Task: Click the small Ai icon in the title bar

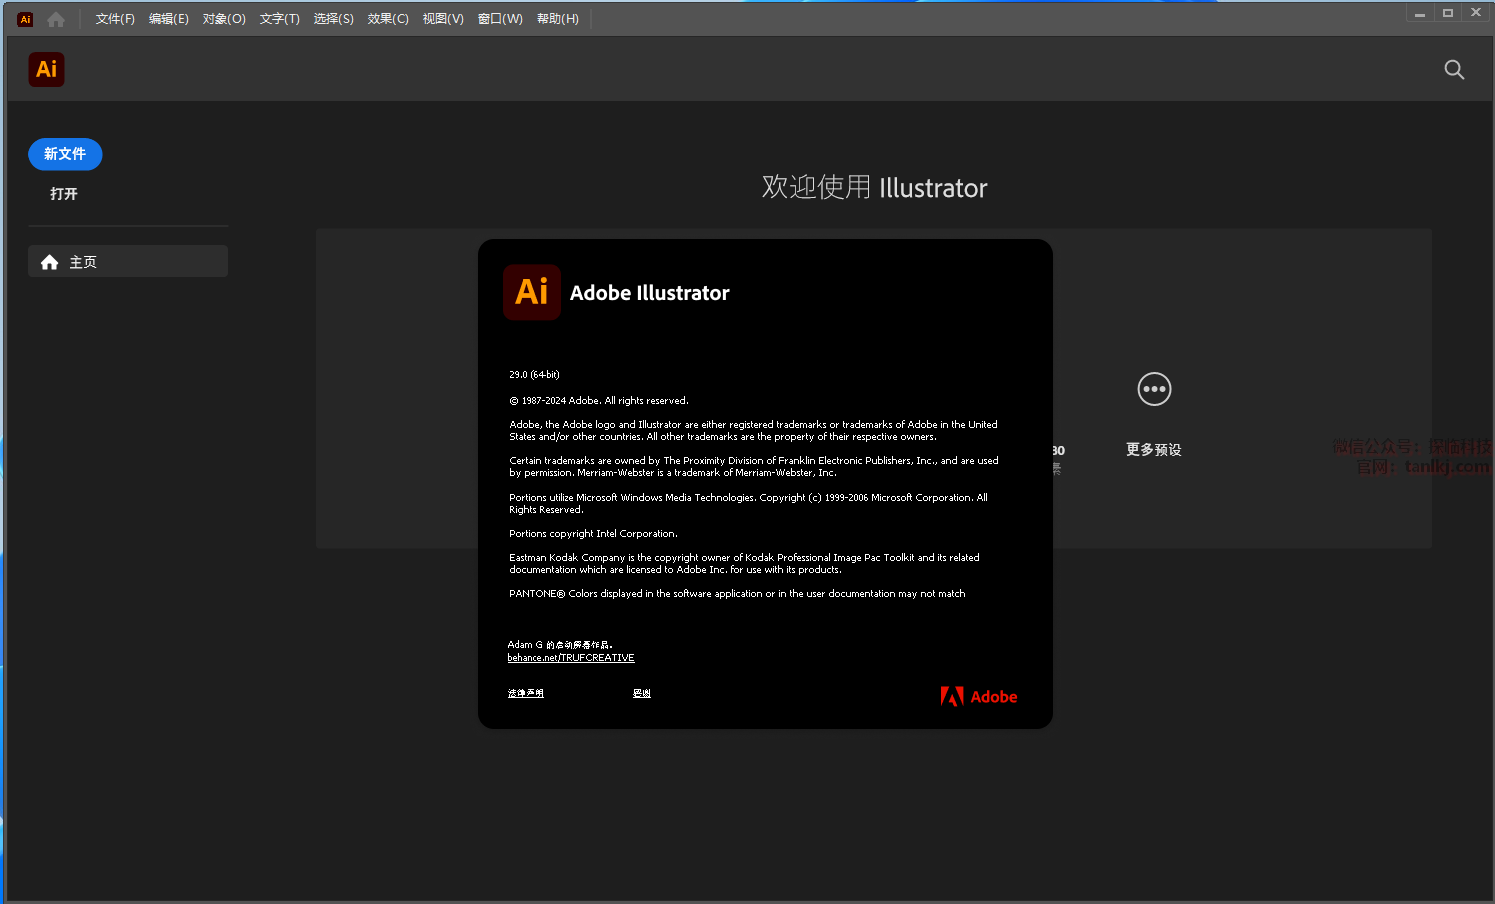Action: click(25, 19)
